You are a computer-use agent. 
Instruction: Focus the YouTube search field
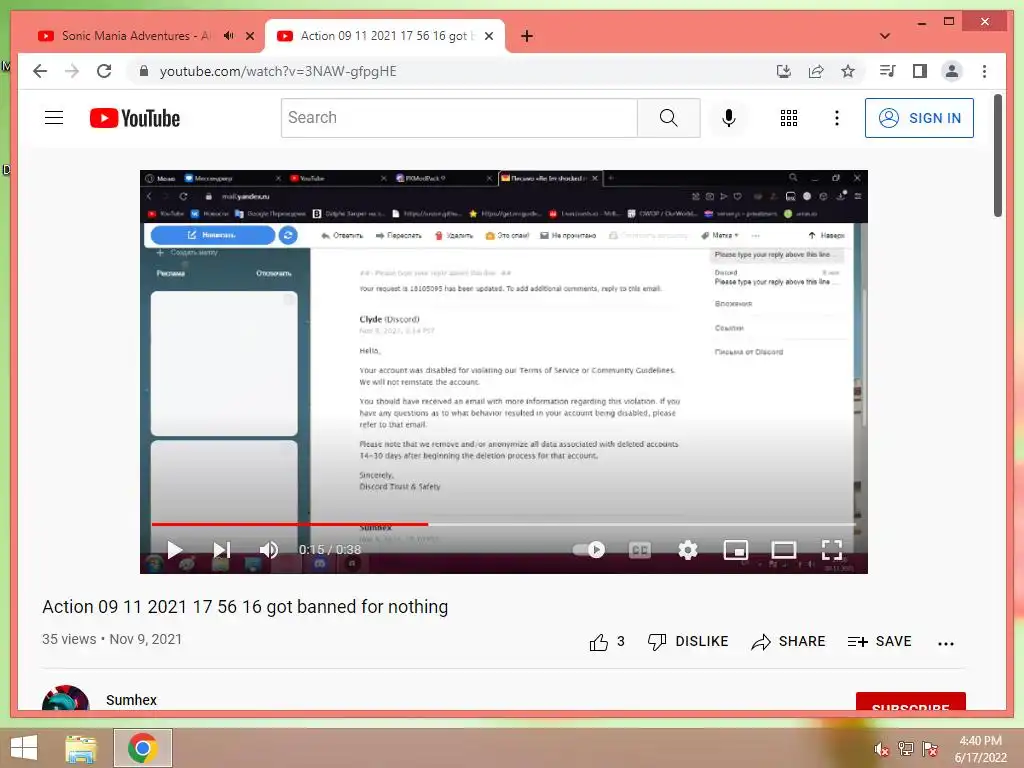click(459, 118)
